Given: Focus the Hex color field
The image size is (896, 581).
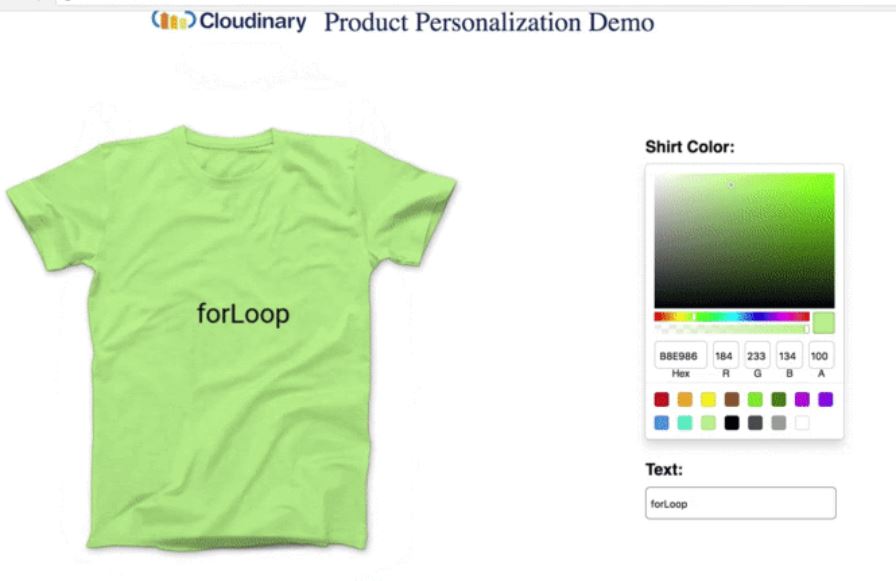Looking at the screenshot, I should [680, 355].
